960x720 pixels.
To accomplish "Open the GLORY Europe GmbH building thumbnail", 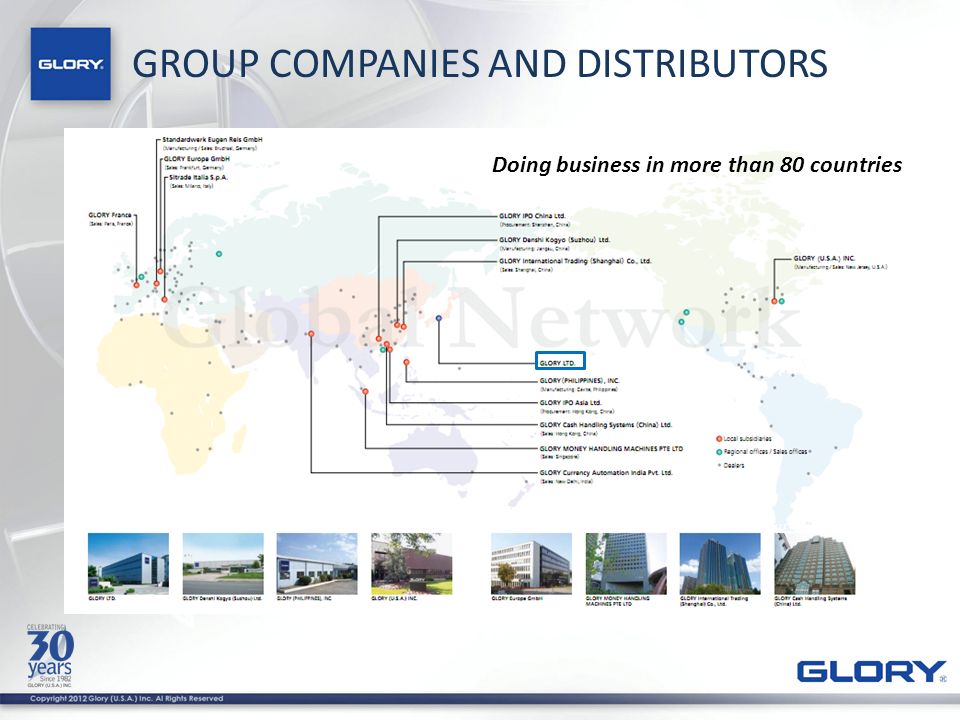I will (531, 563).
